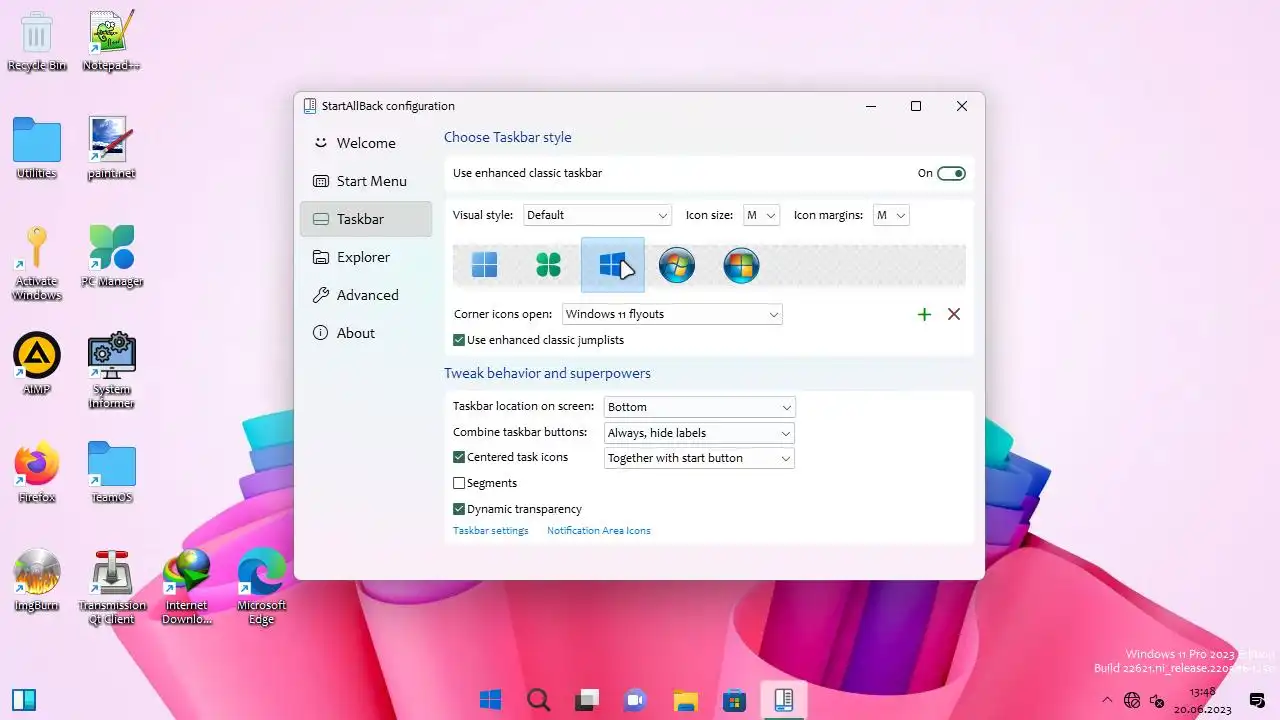Launch the ImgBurn desktop shortcut

tap(37, 581)
